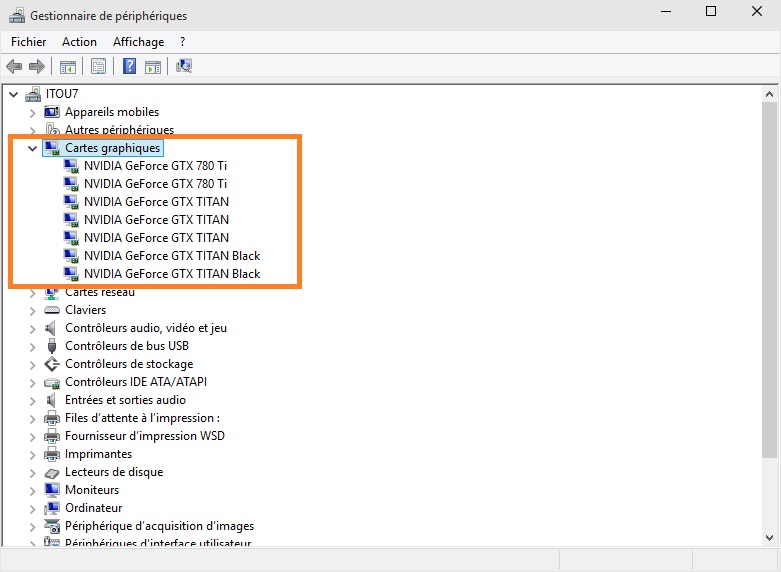Viewport: 781px width, 572px height.
Task: Expand Entrées et sorties audio
Action: coord(32,400)
